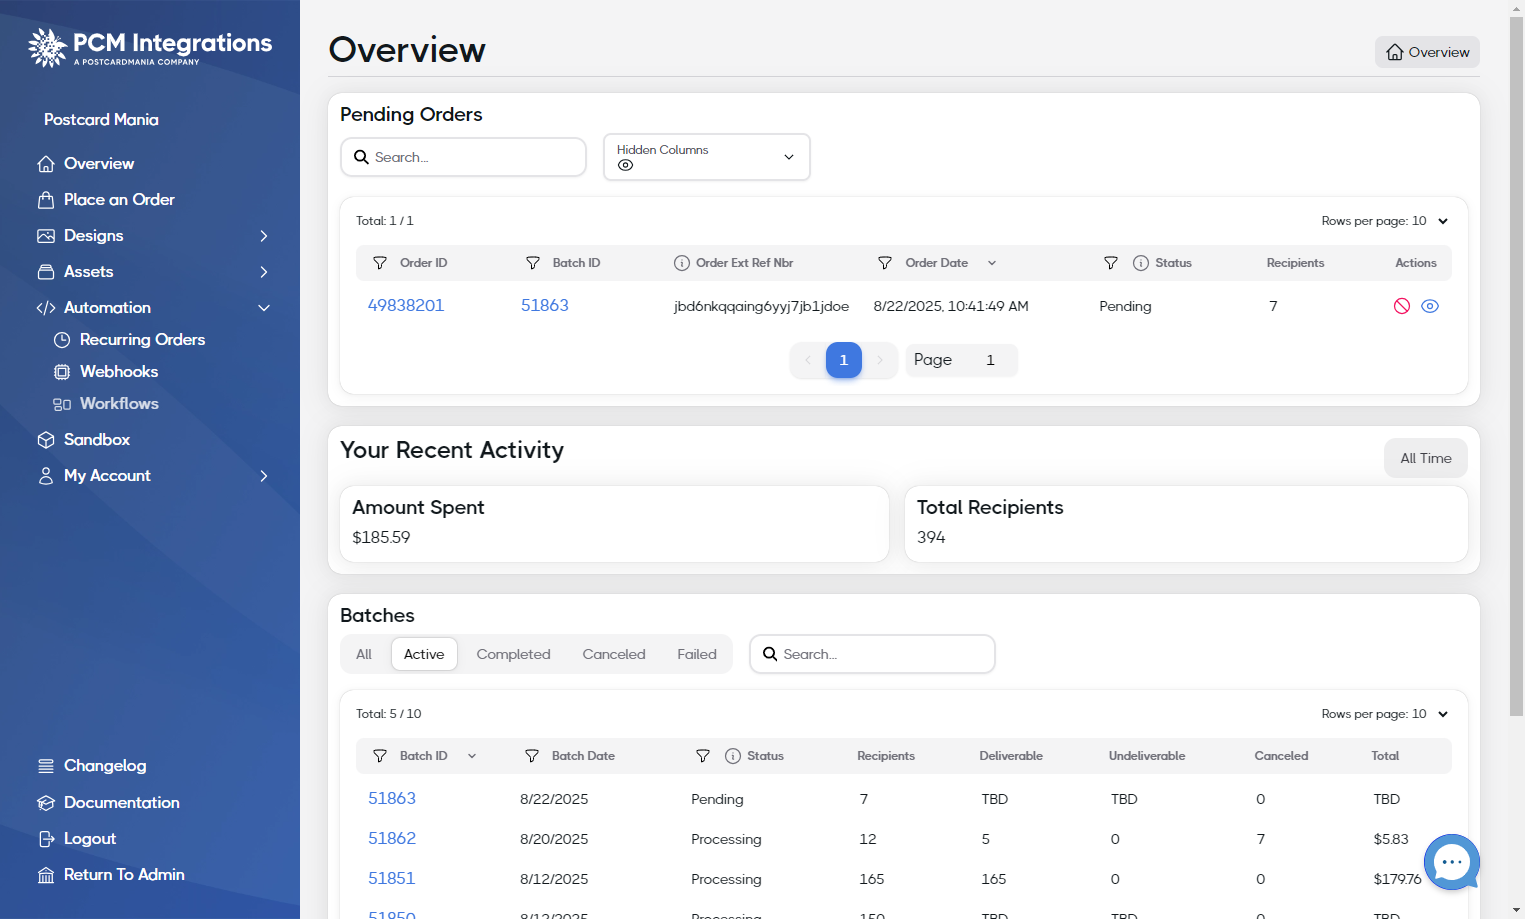Screen dimensions: 1525x919
Task: Open Overview in the sidebar
Action: (x=98, y=163)
